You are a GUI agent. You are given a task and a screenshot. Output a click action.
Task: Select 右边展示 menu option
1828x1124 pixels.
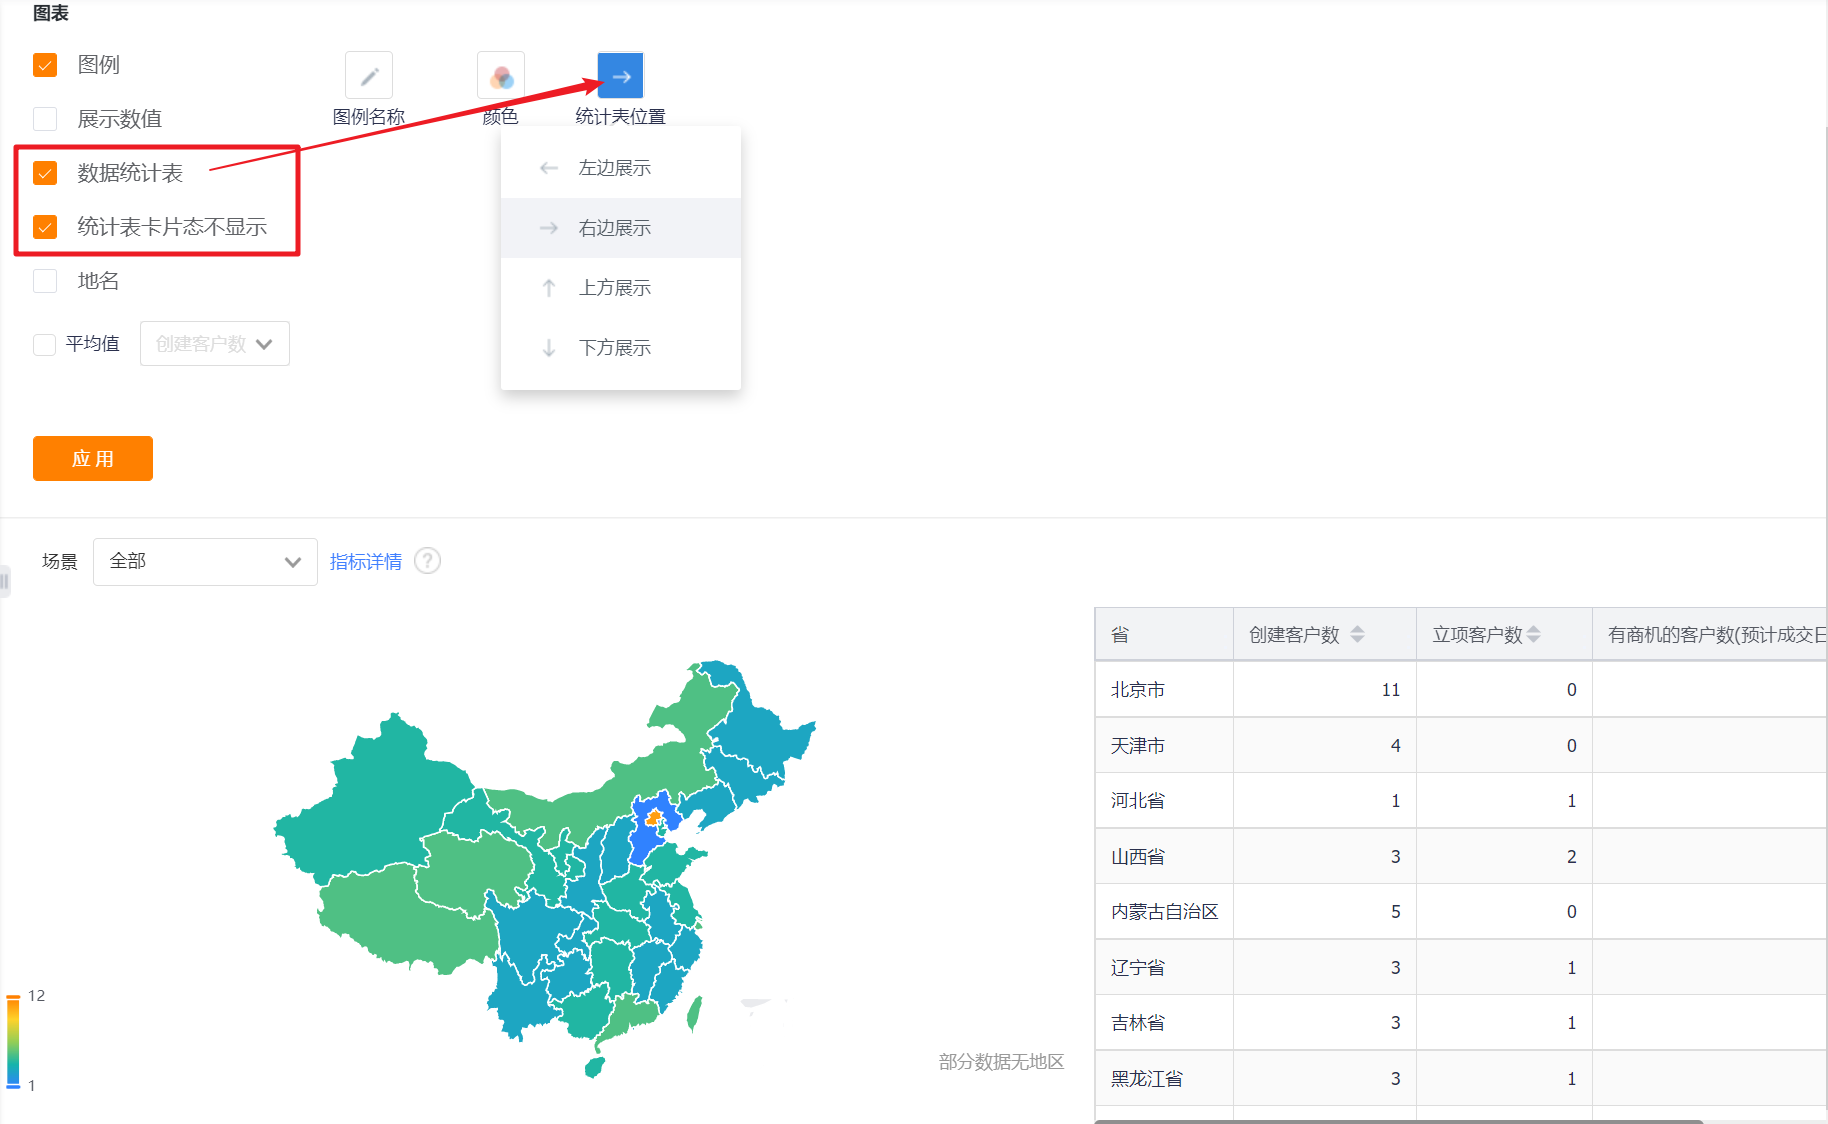[x=621, y=228]
